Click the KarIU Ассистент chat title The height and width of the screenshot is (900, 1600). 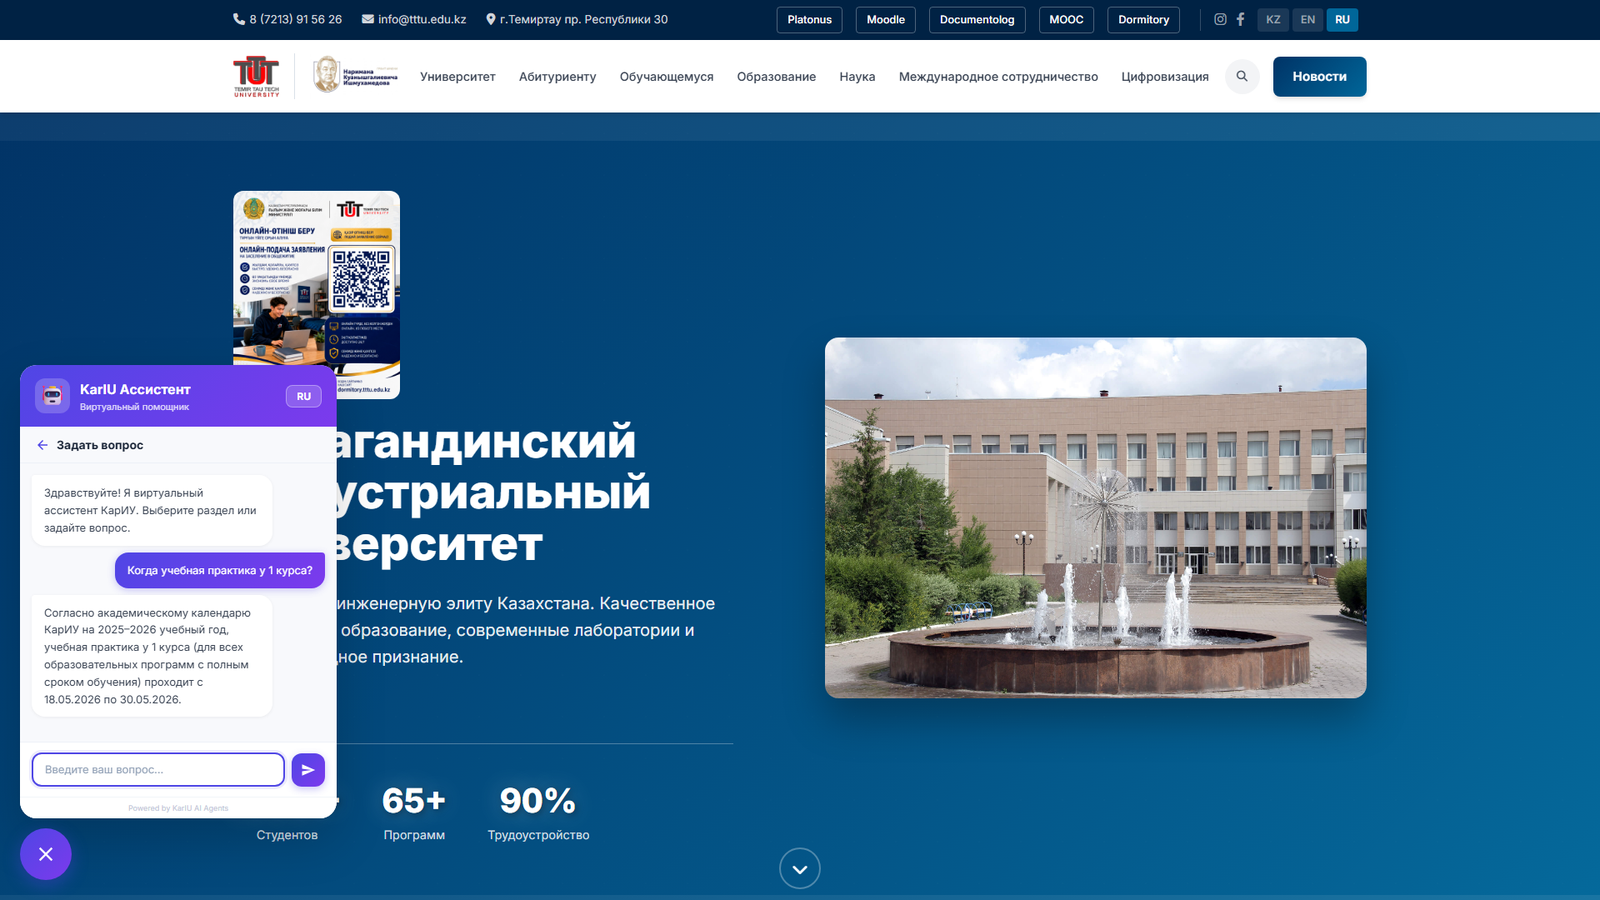coord(135,389)
